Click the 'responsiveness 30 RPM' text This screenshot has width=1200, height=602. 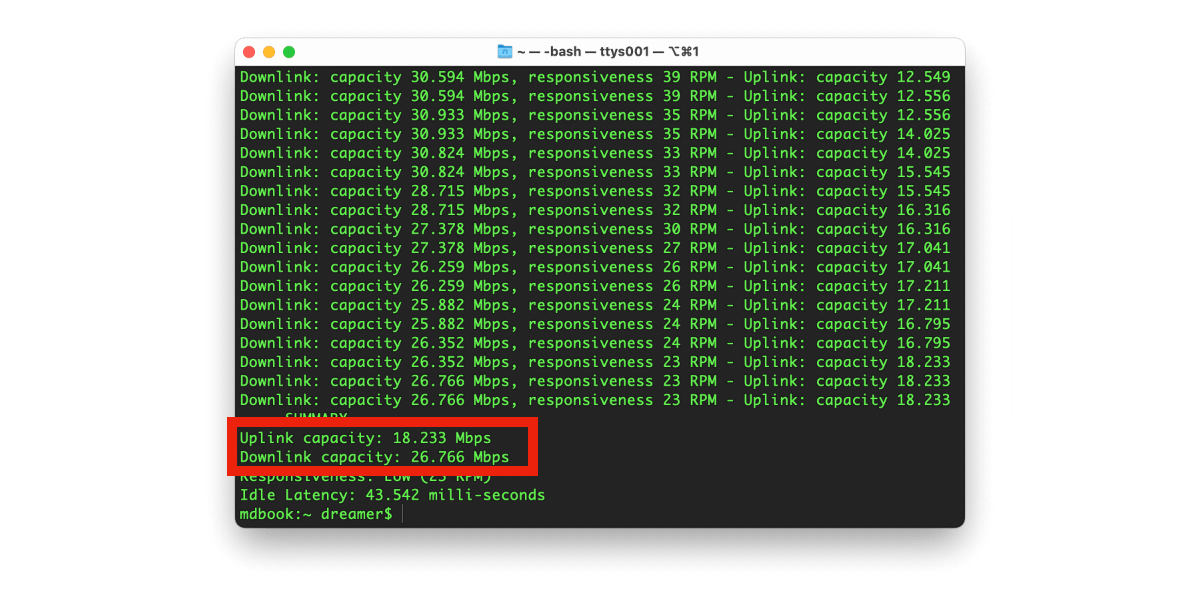coord(622,229)
